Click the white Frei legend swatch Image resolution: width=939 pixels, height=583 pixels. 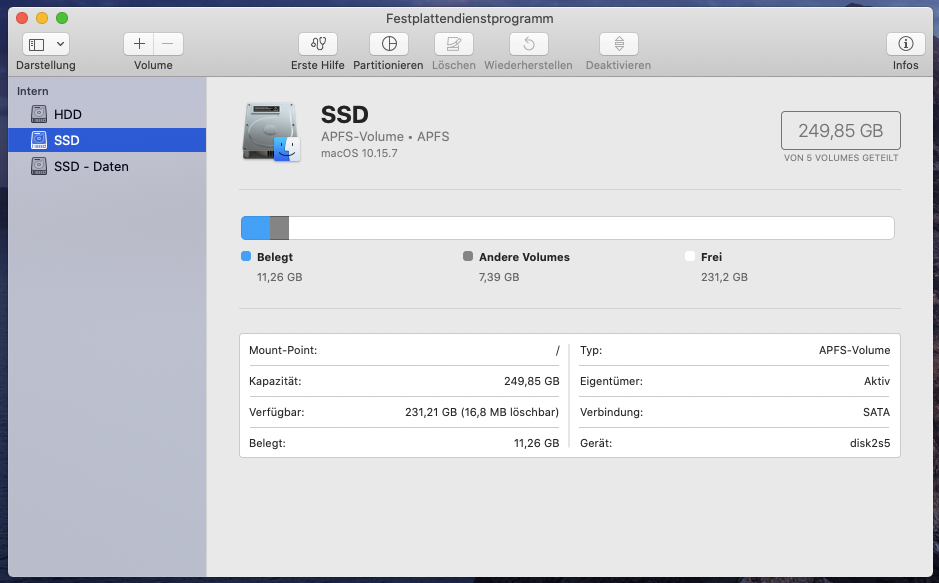(x=690, y=257)
